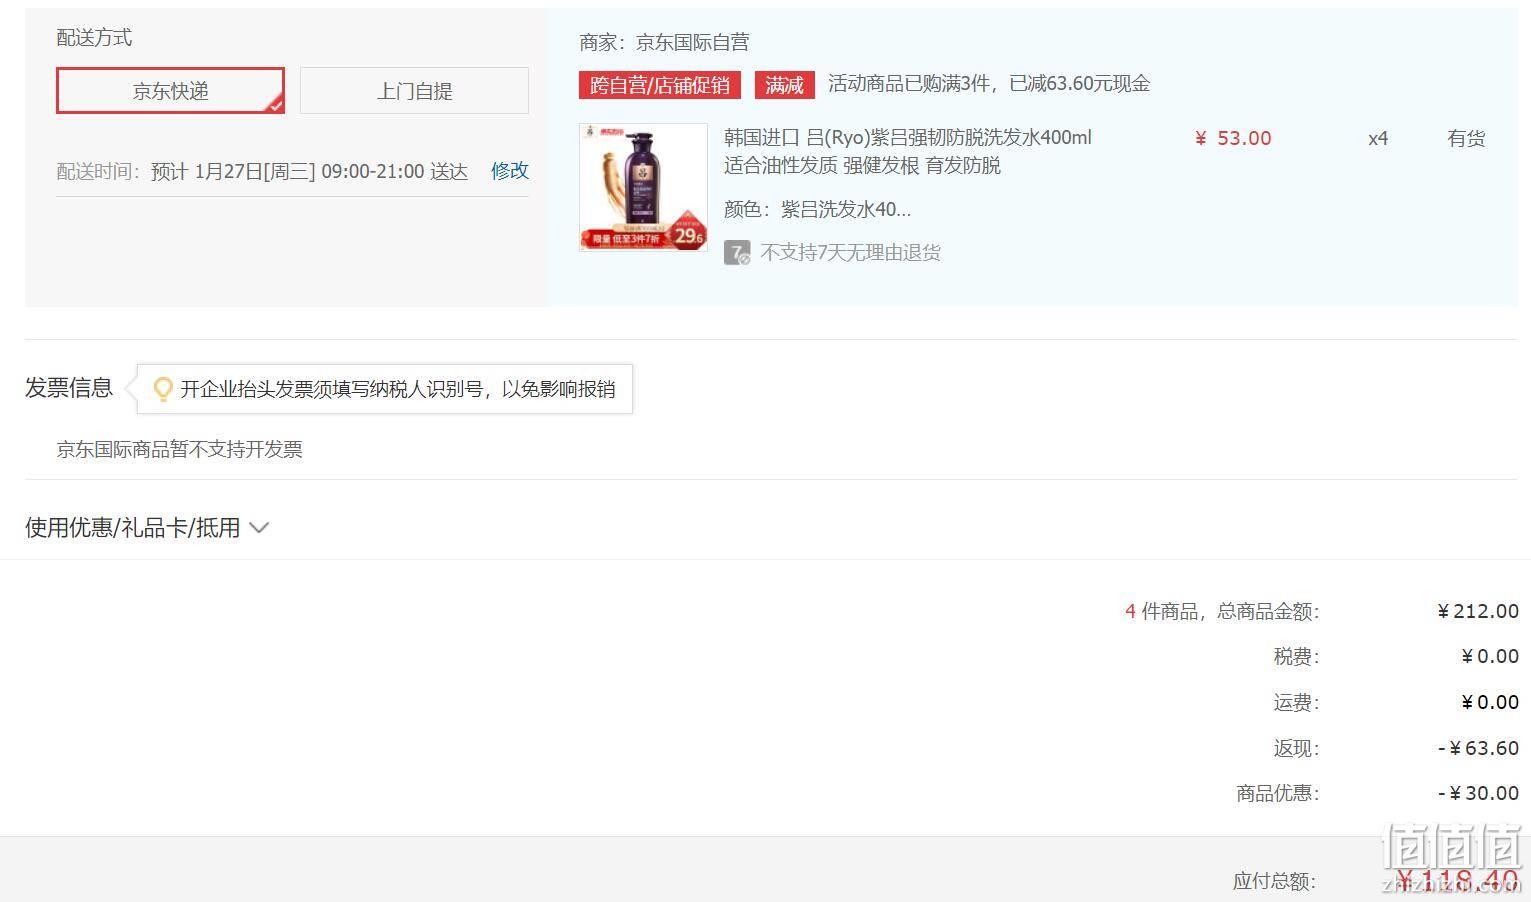Click the 有货 stock status
The image size is (1531, 902).
coord(1466,138)
